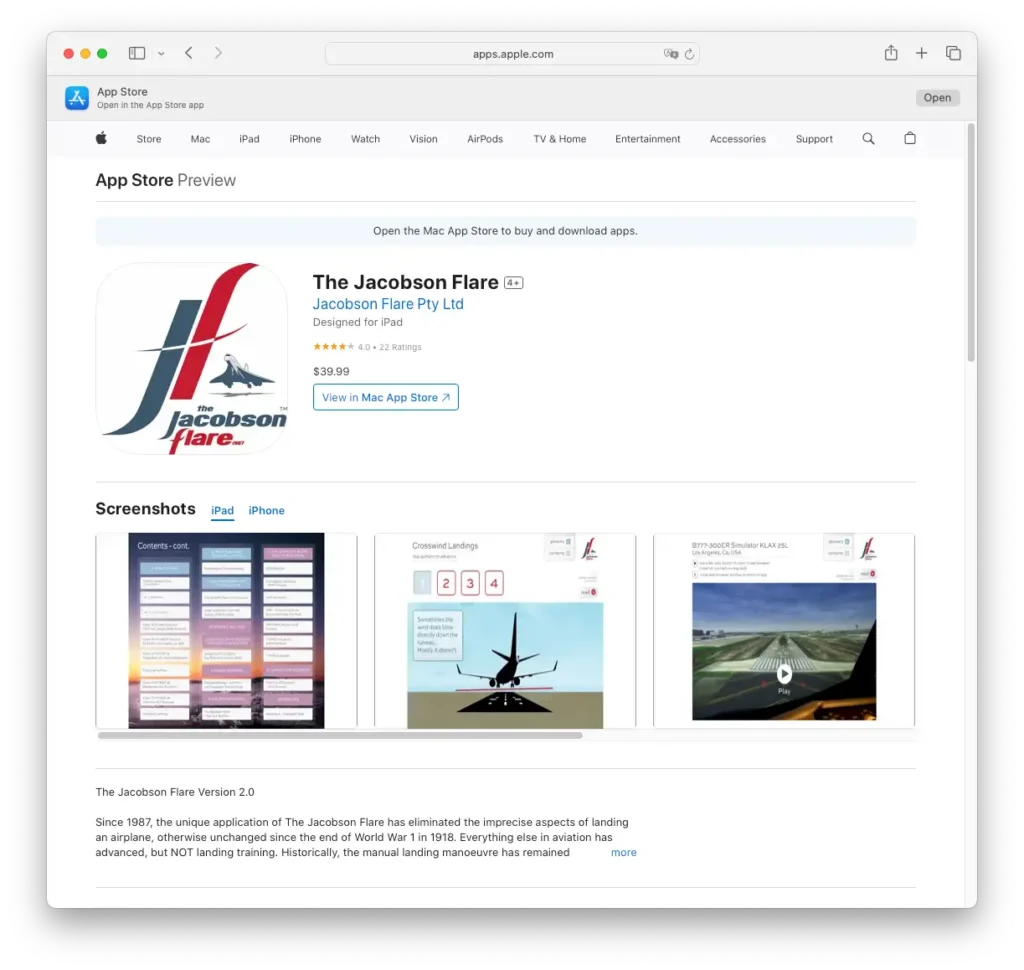Open the Jacobson Flare Pty Ltd link

tap(388, 304)
